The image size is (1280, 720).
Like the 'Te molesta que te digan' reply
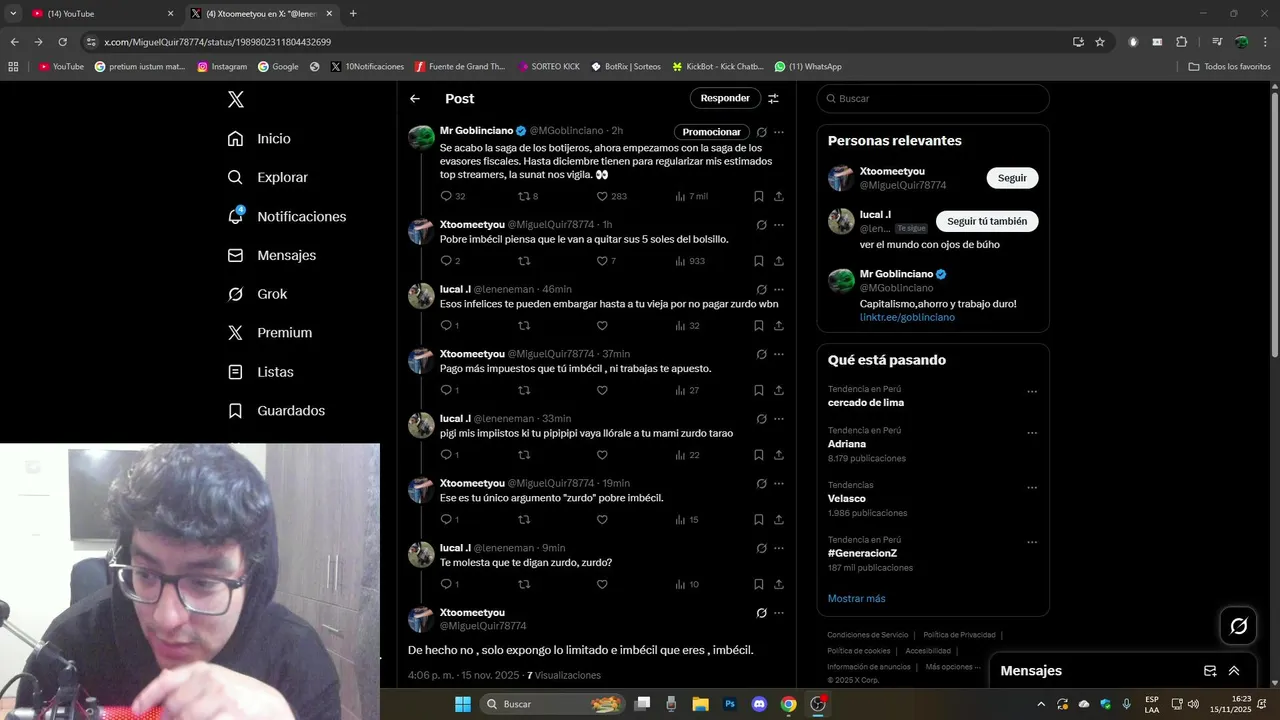(602, 584)
